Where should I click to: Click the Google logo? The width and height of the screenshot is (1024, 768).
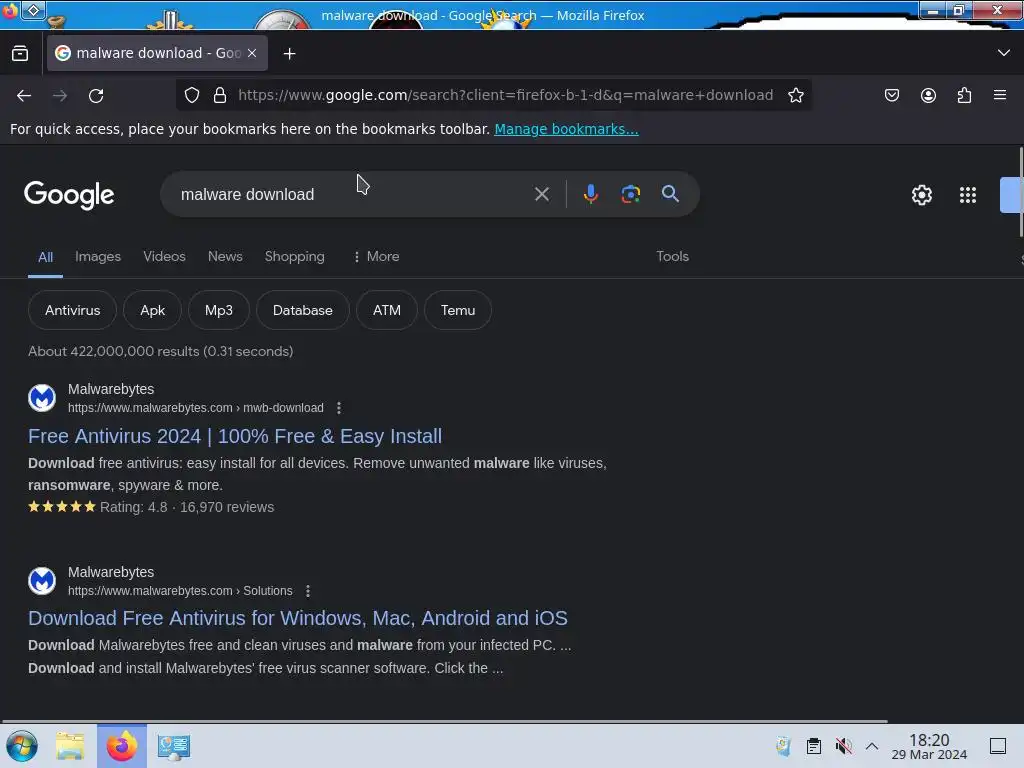[69, 195]
